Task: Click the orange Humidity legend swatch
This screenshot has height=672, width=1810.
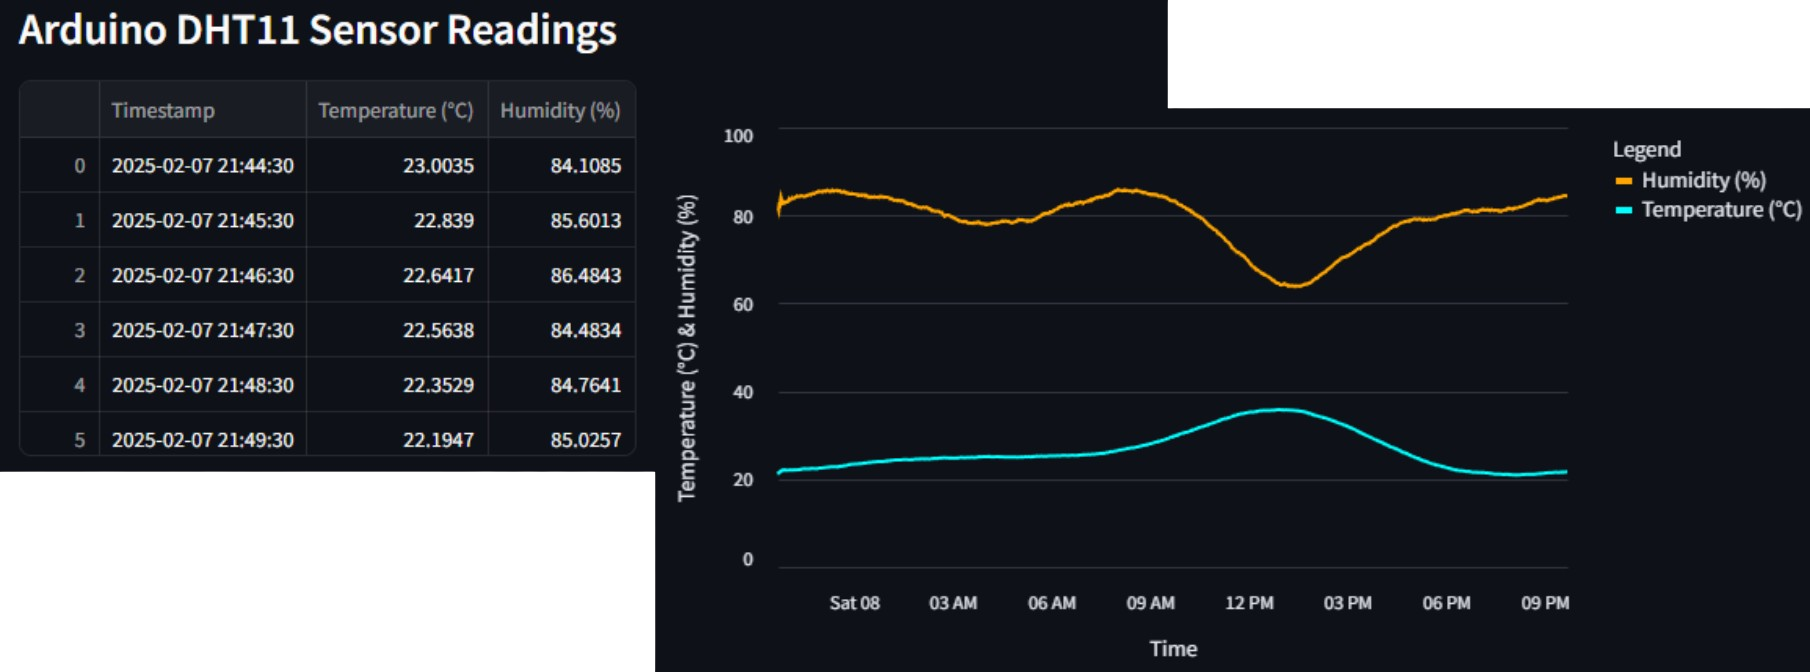Action: pyautogui.click(x=1624, y=181)
